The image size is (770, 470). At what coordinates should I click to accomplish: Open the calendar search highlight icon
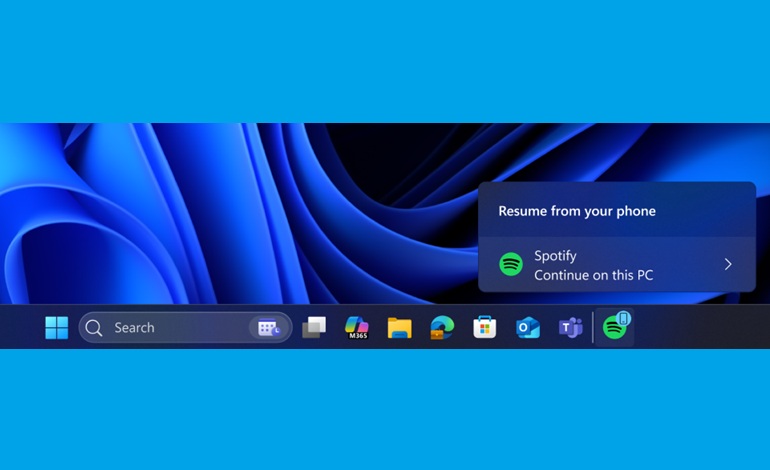[x=269, y=328]
